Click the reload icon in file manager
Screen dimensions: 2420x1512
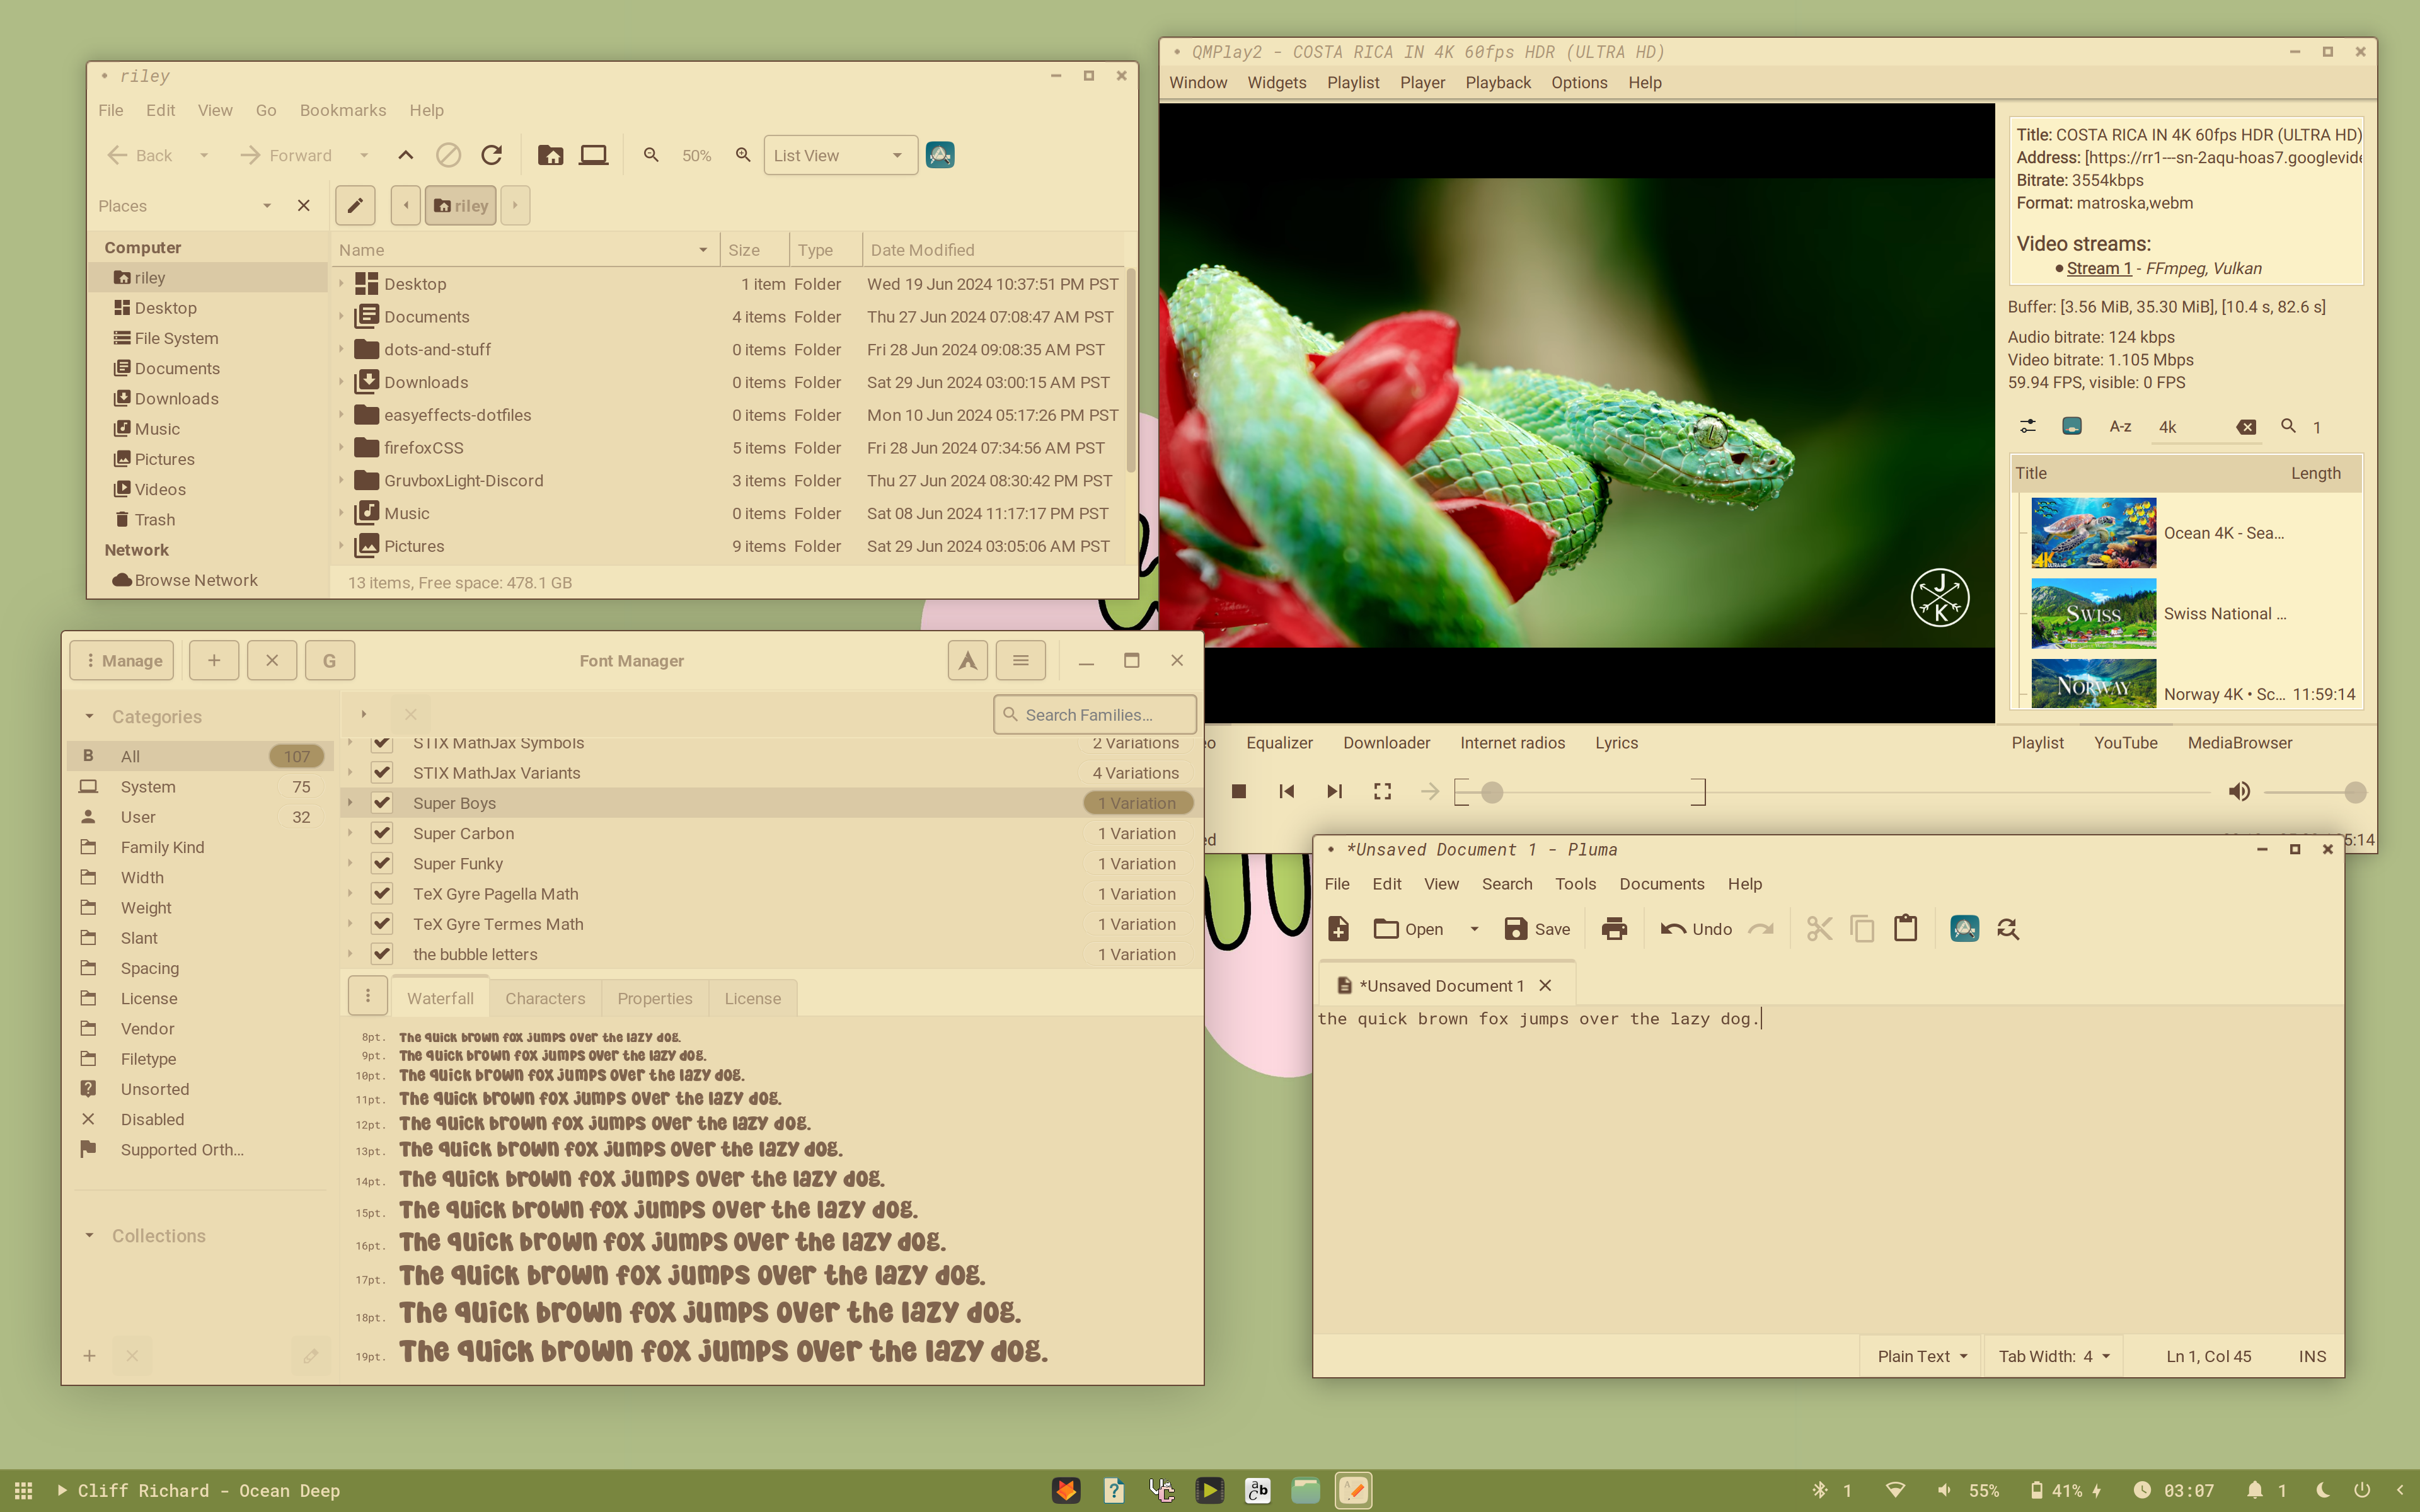pos(491,155)
